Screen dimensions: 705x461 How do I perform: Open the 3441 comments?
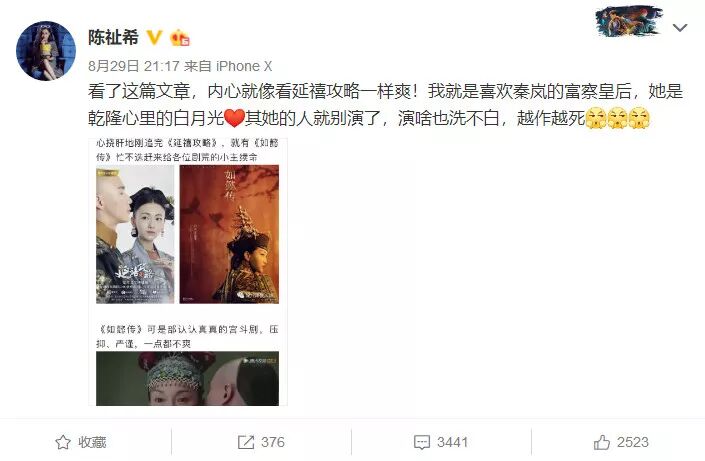click(x=452, y=442)
